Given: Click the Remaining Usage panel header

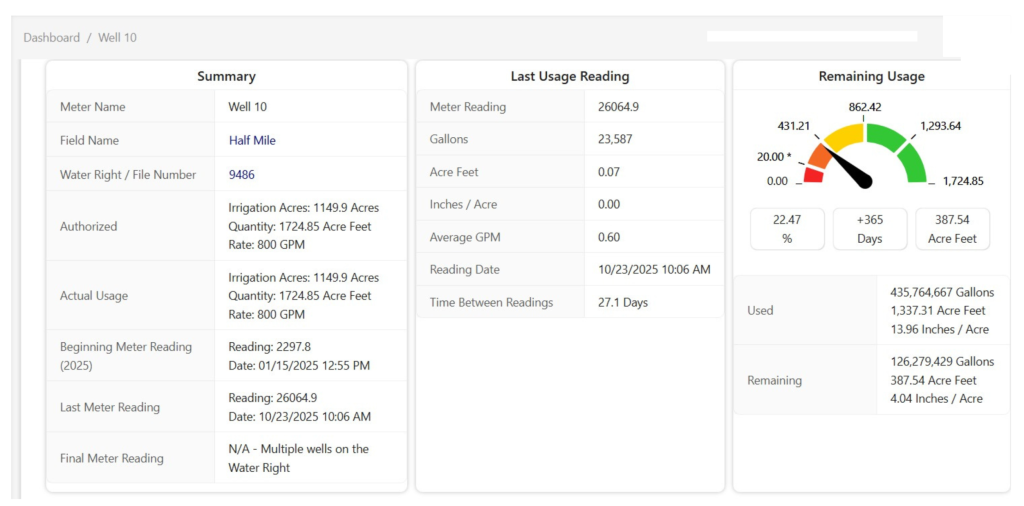Looking at the screenshot, I should 871,76.
